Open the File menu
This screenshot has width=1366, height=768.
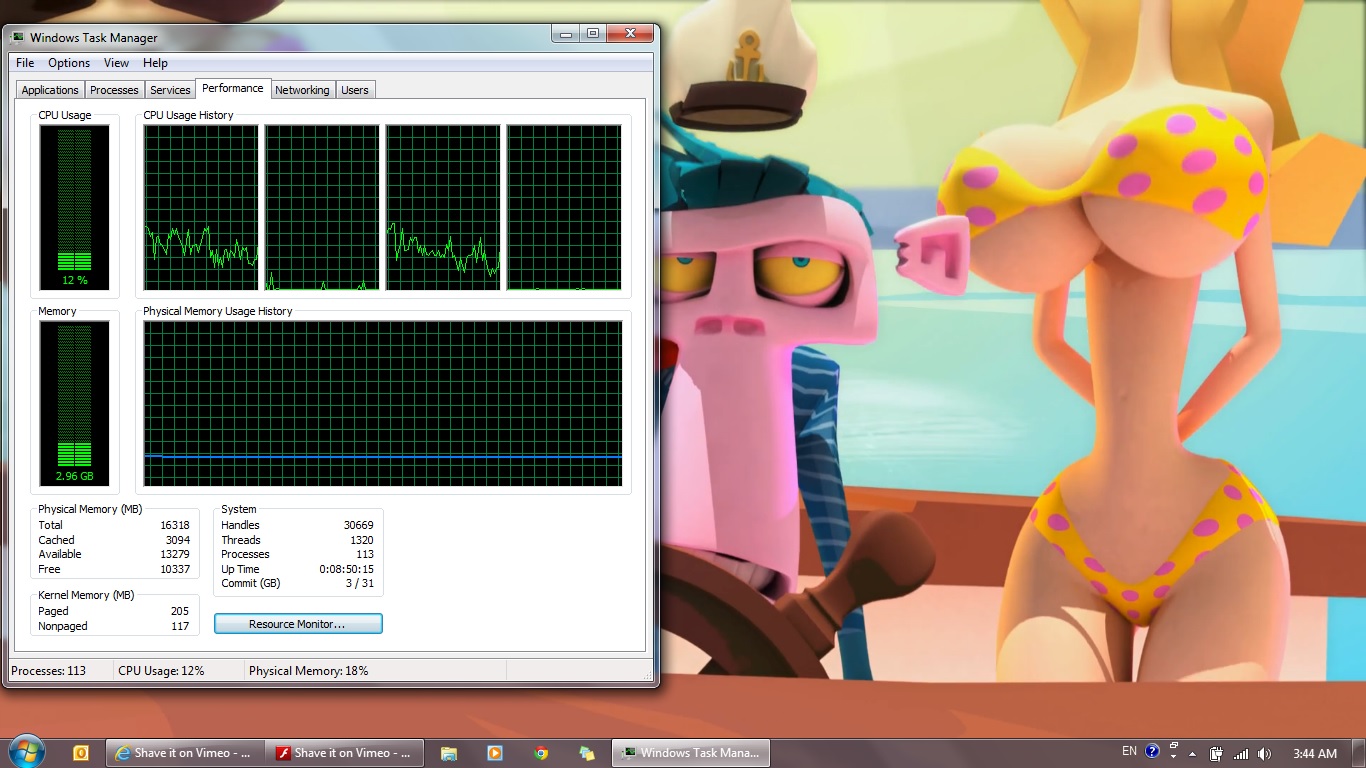tap(25, 63)
